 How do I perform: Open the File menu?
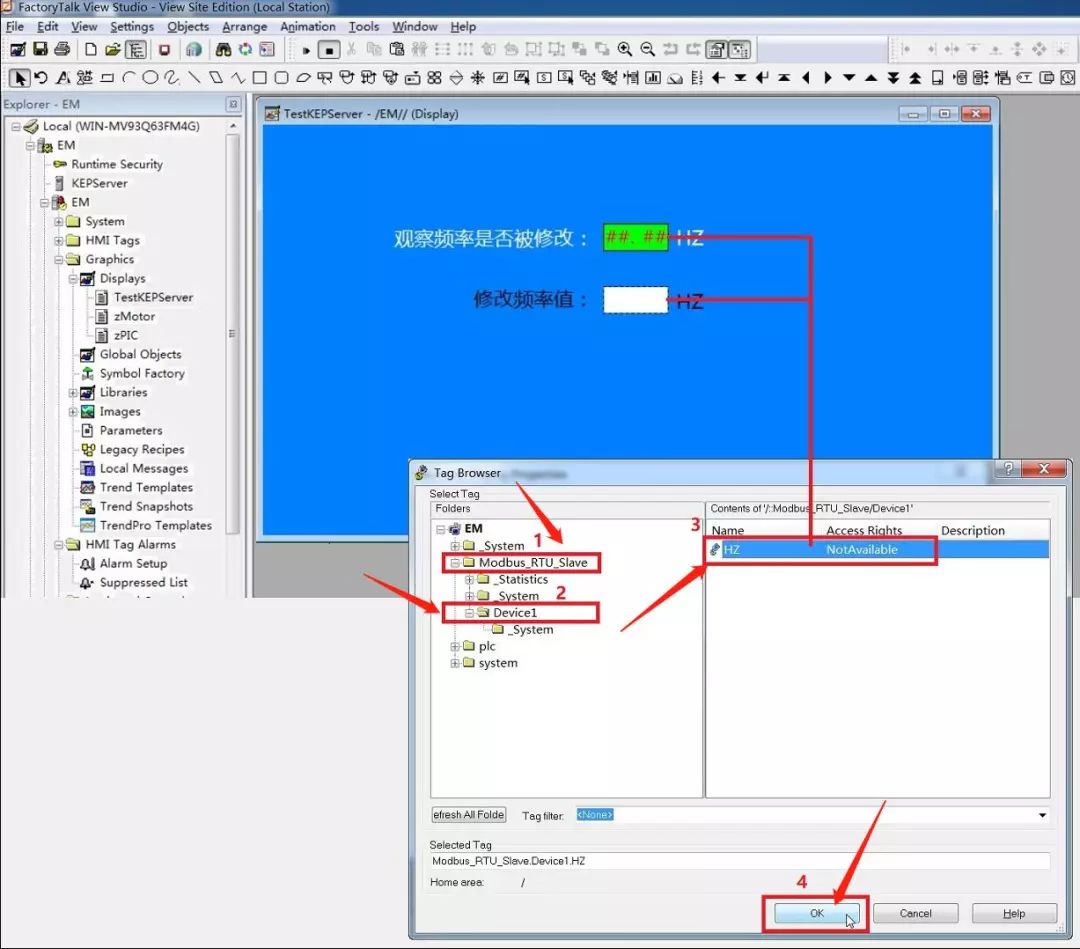[x=14, y=26]
